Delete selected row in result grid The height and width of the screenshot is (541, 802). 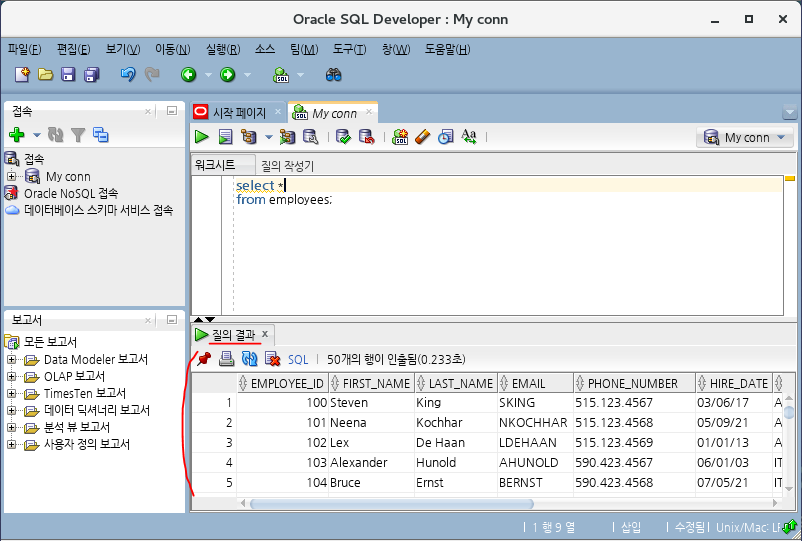[x=273, y=359]
